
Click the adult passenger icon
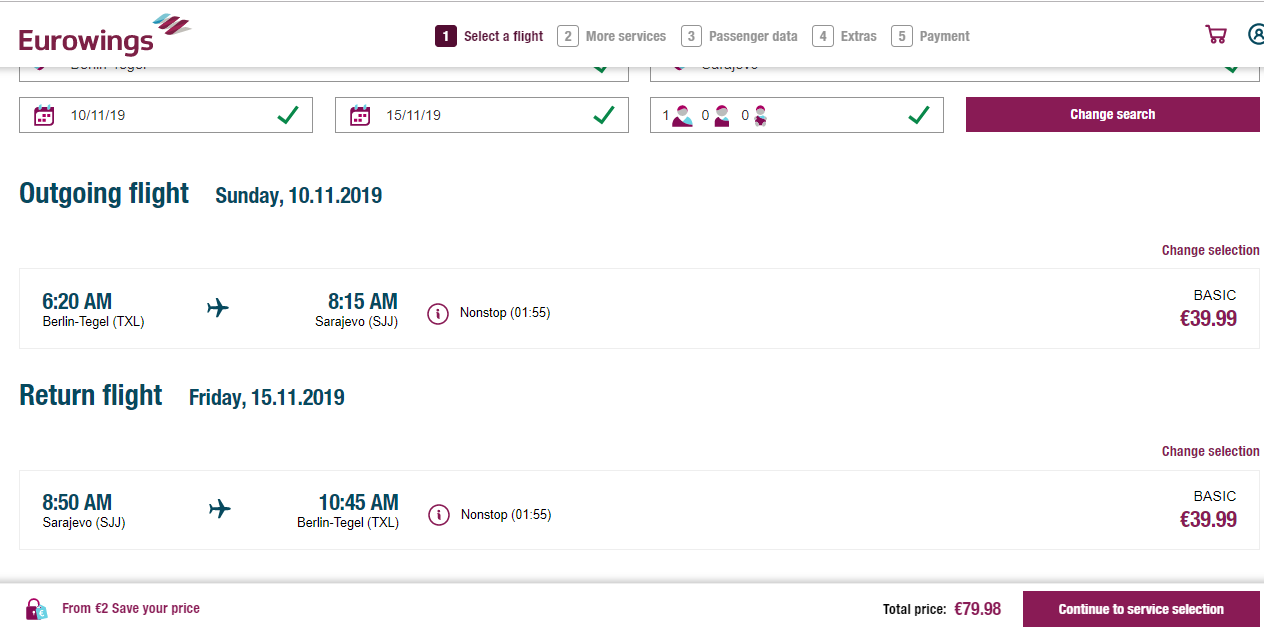coord(682,116)
